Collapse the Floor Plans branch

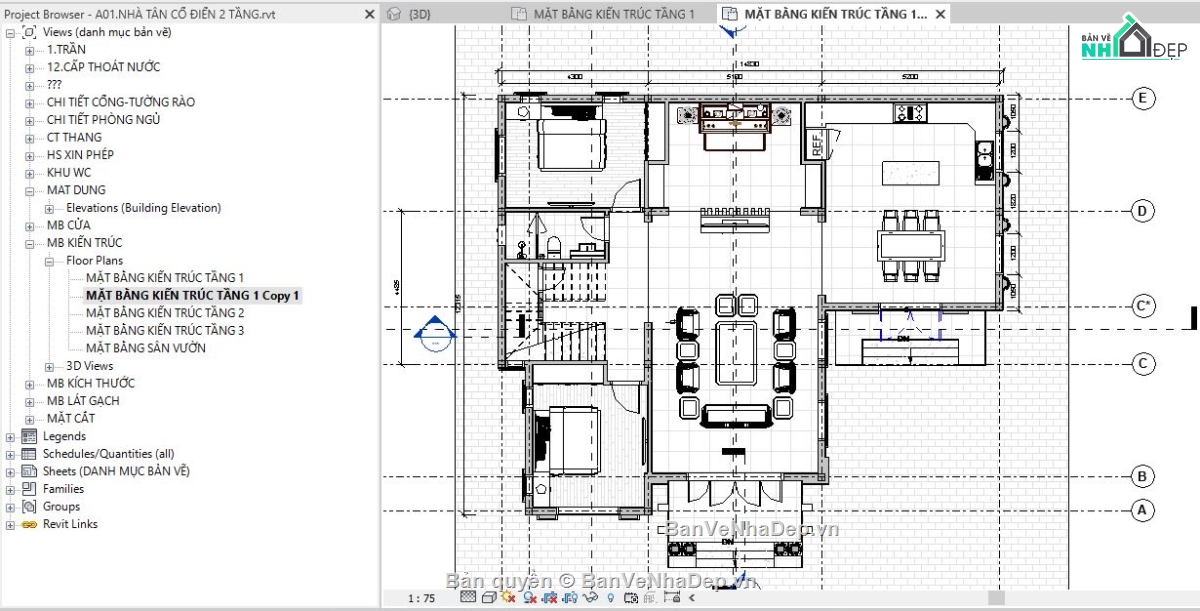[x=47, y=260]
